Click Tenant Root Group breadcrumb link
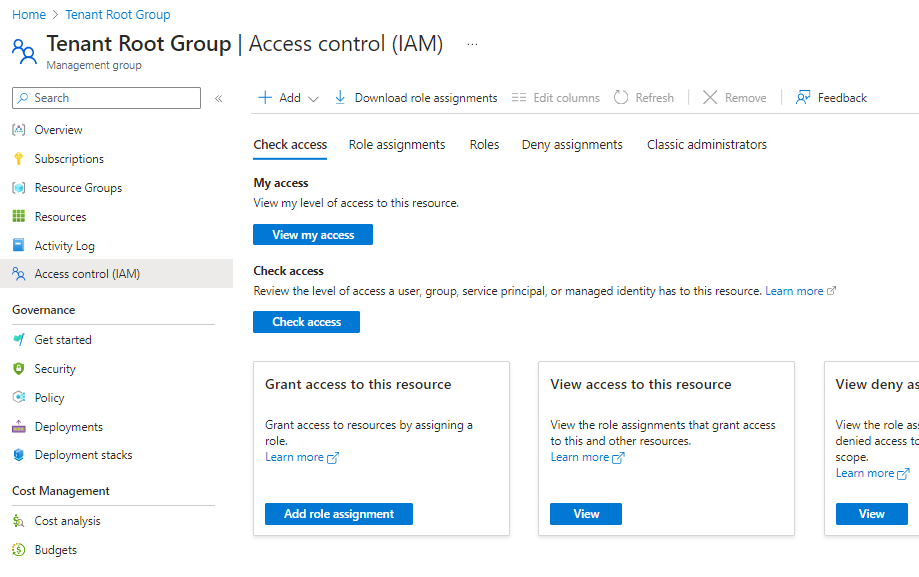 click(x=118, y=15)
